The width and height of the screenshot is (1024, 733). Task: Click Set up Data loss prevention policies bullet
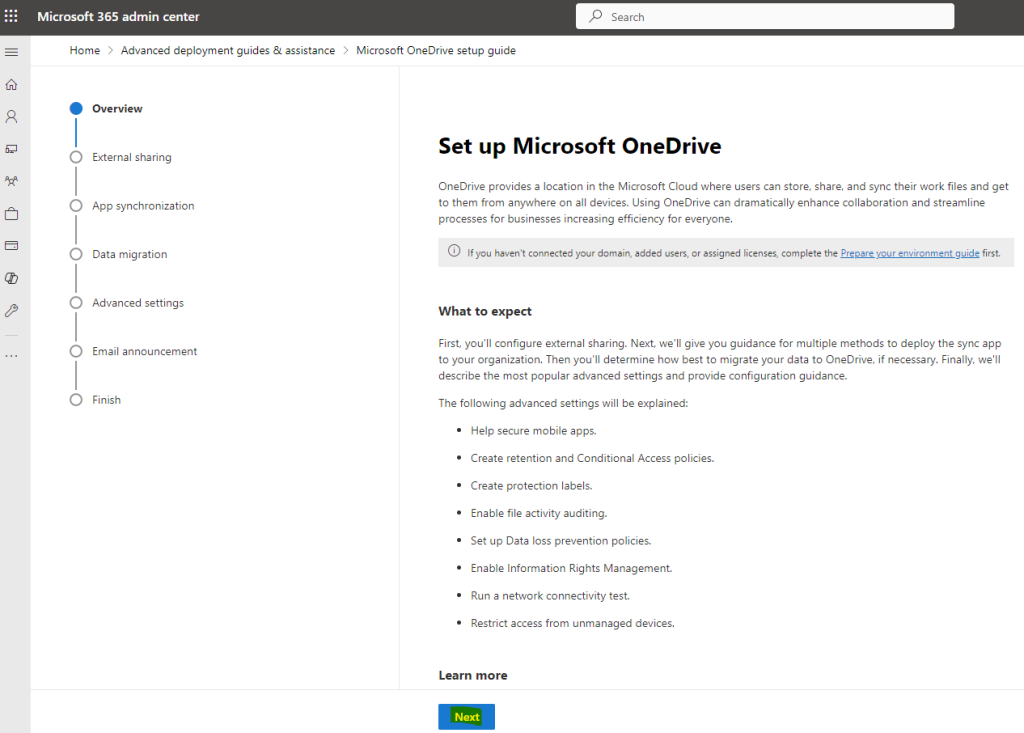(x=561, y=541)
